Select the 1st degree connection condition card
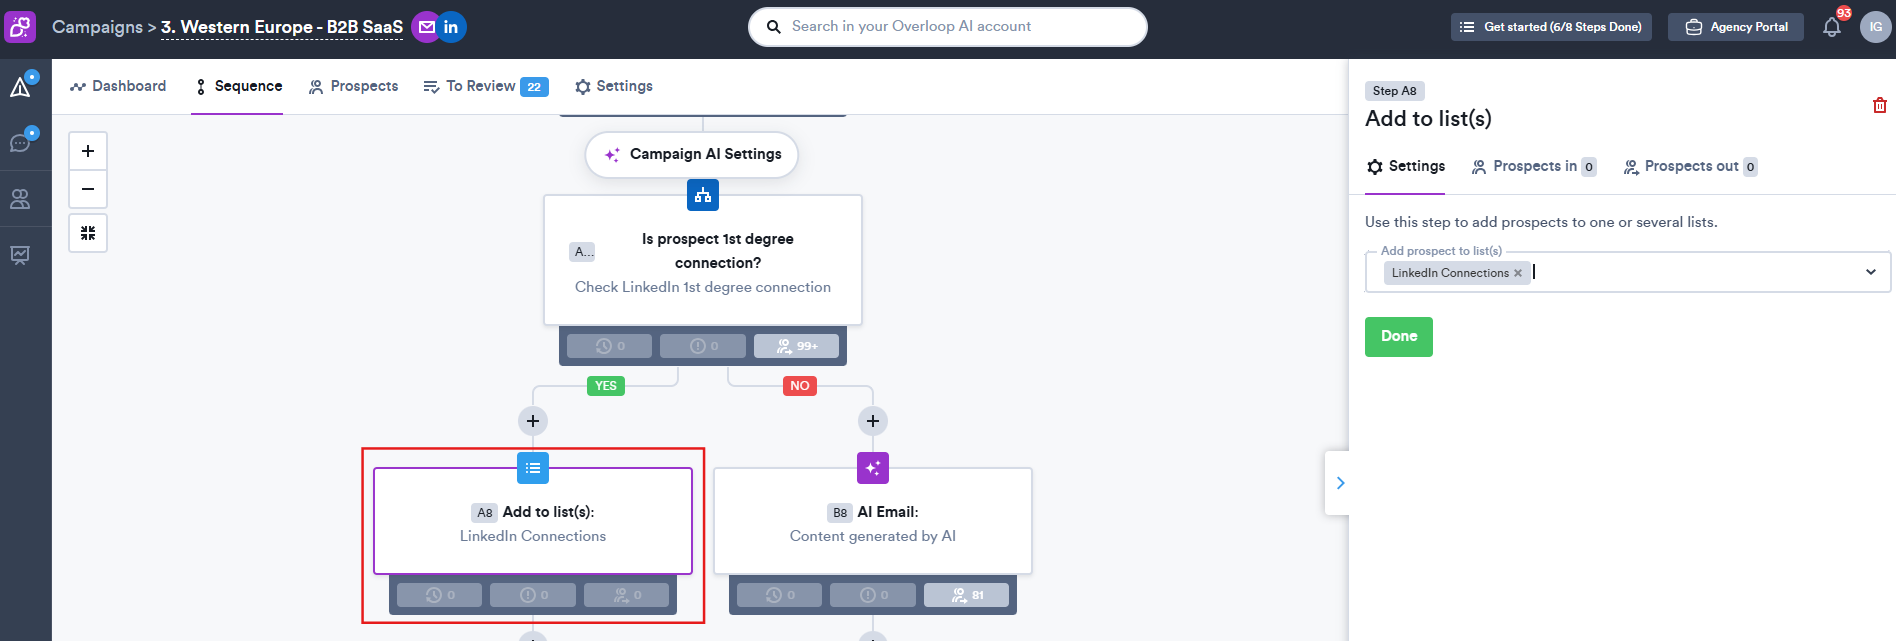 703,260
